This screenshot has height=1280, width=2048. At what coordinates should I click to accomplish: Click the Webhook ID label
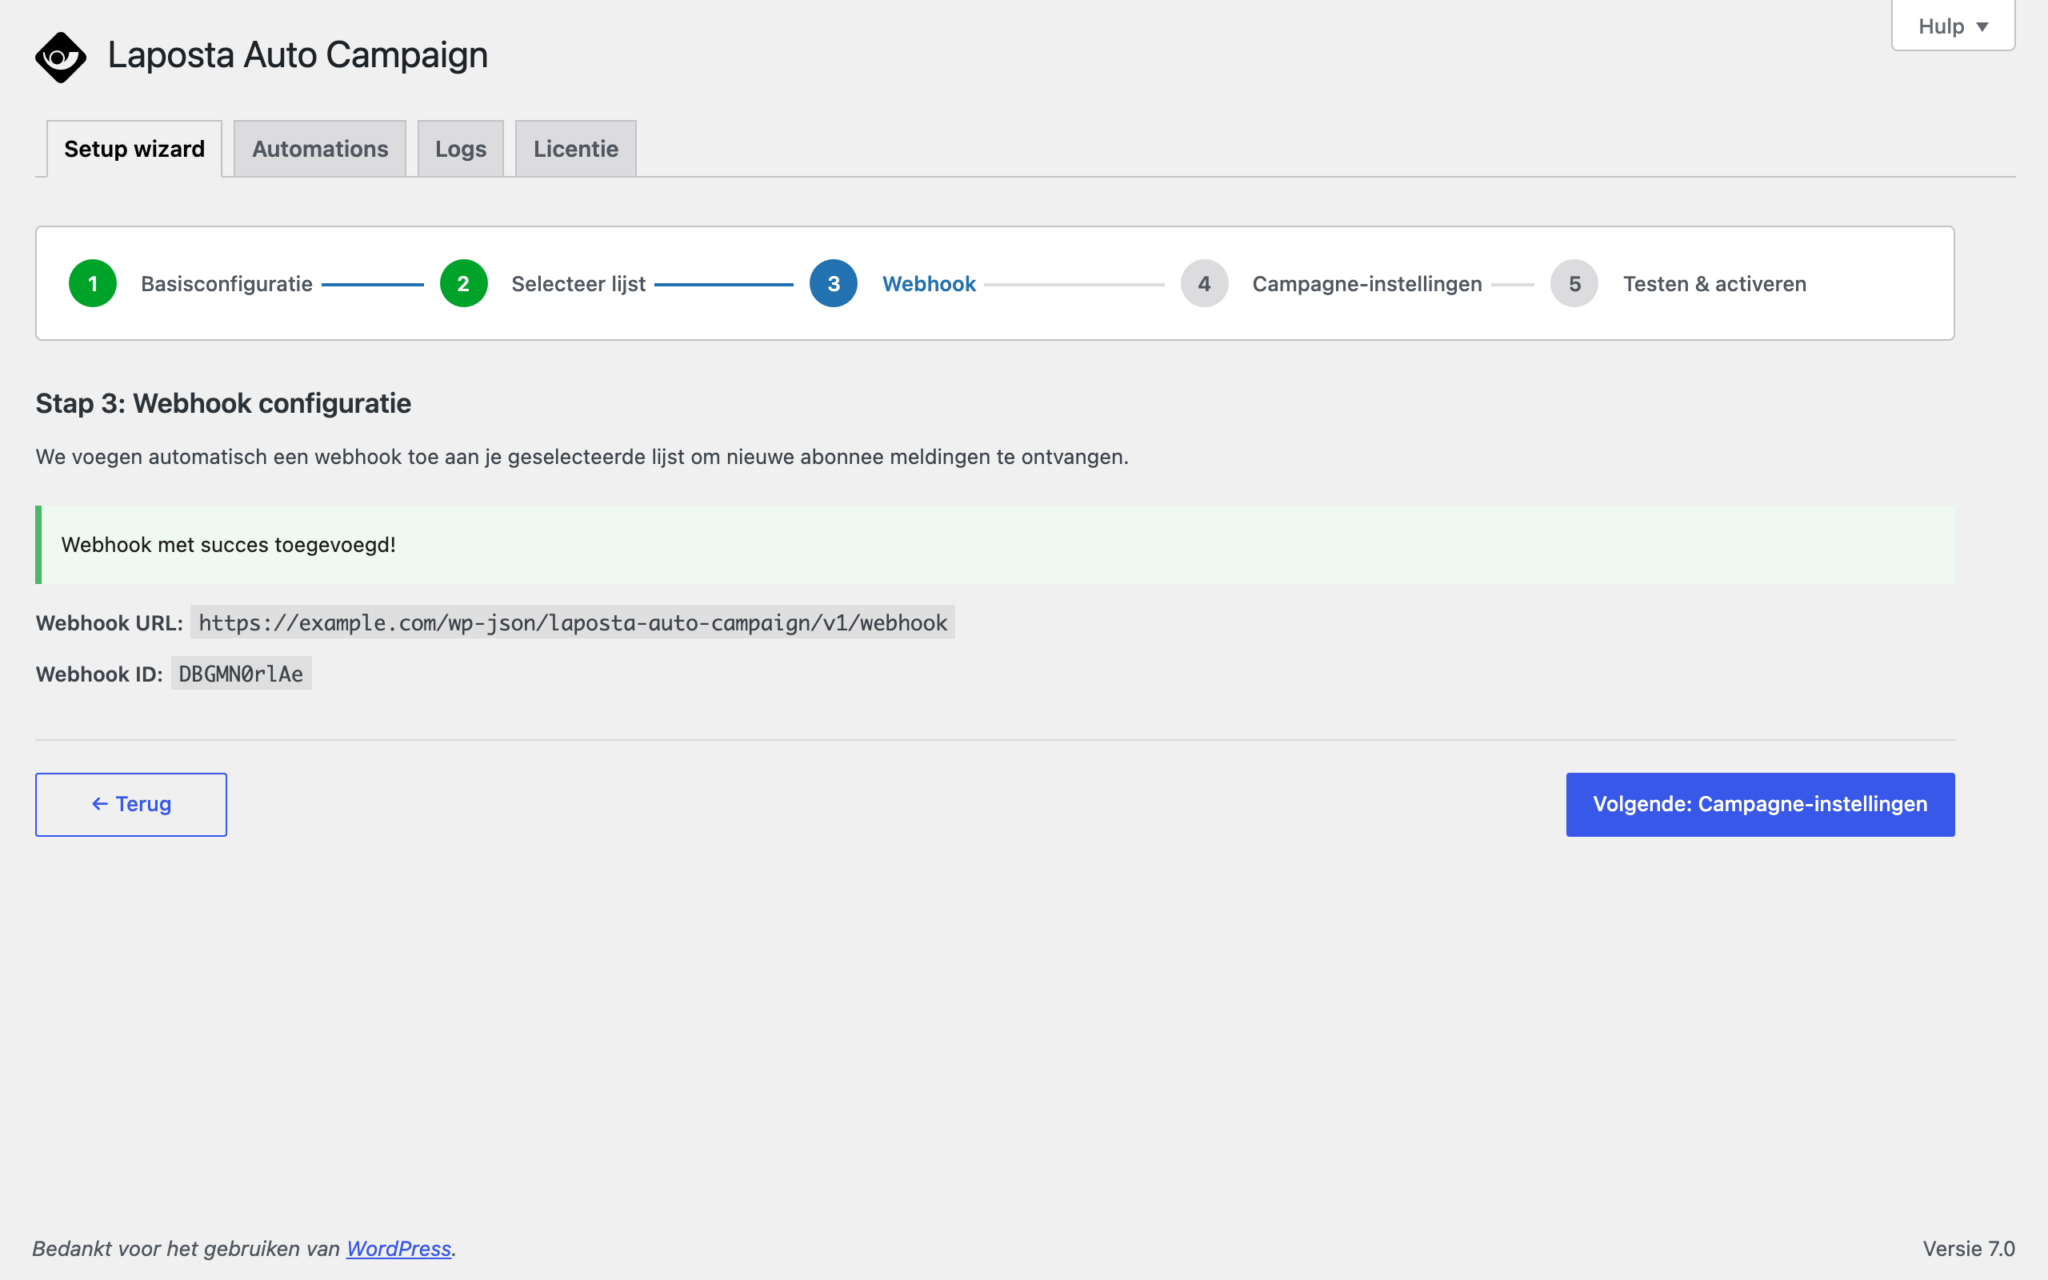pos(99,674)
